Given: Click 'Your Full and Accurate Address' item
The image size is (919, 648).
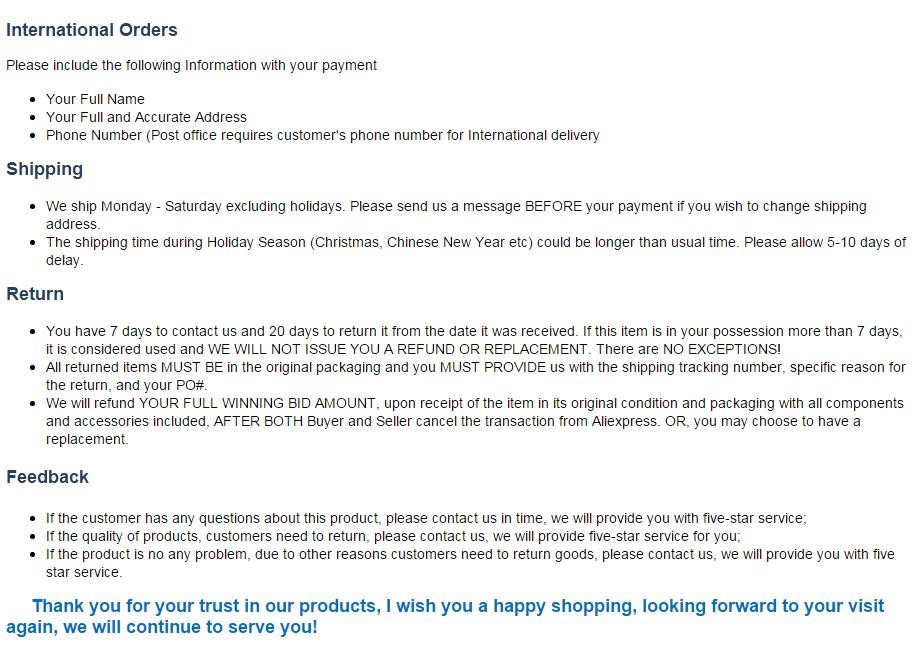Looking at the screenshot, I should pyautogui.click(x=146, y=117).
